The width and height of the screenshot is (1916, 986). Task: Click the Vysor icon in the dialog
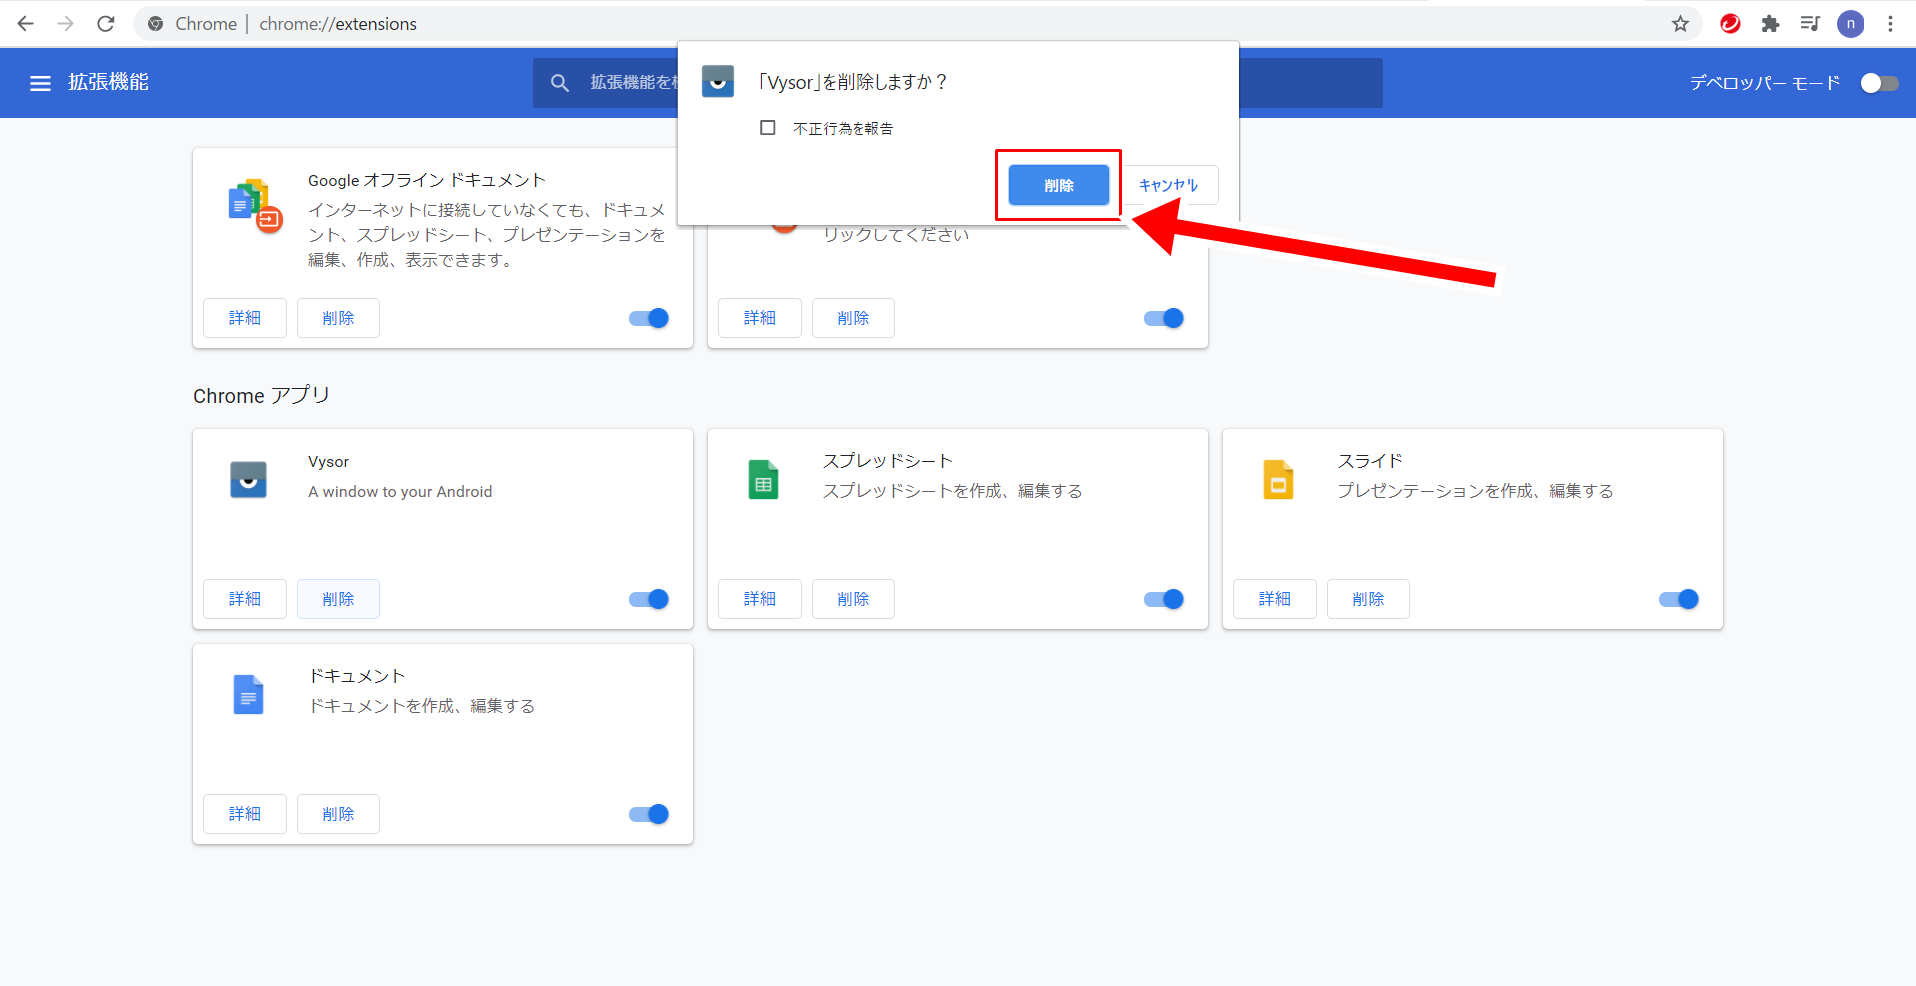718,81
